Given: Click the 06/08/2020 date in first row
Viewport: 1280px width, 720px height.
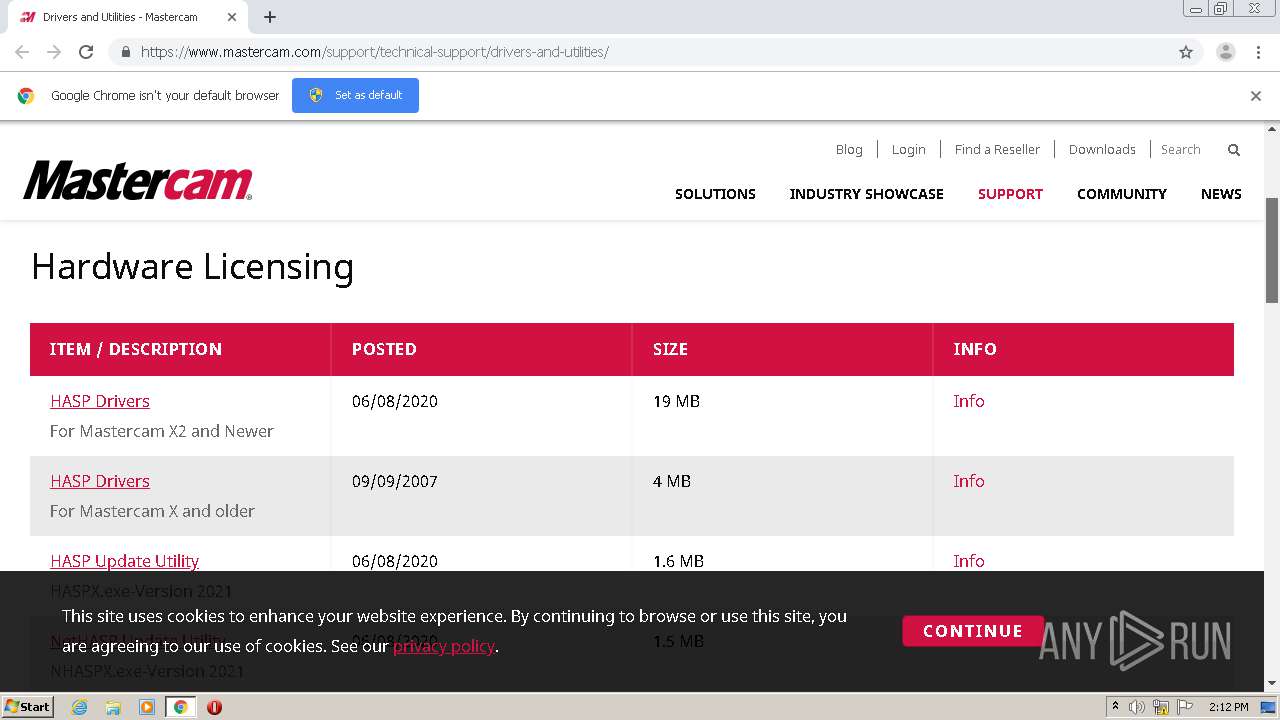Looking at the screenshot, I should click(x=395, y=401).
